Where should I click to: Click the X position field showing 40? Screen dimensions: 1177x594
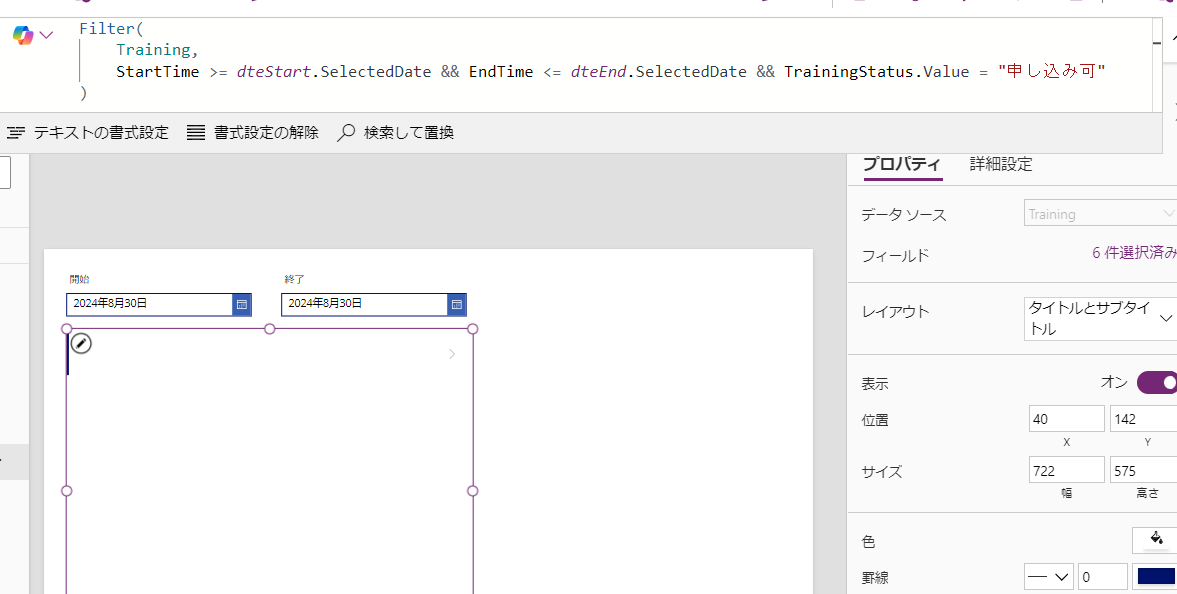pyautogui.click(x=1066, y=419)
